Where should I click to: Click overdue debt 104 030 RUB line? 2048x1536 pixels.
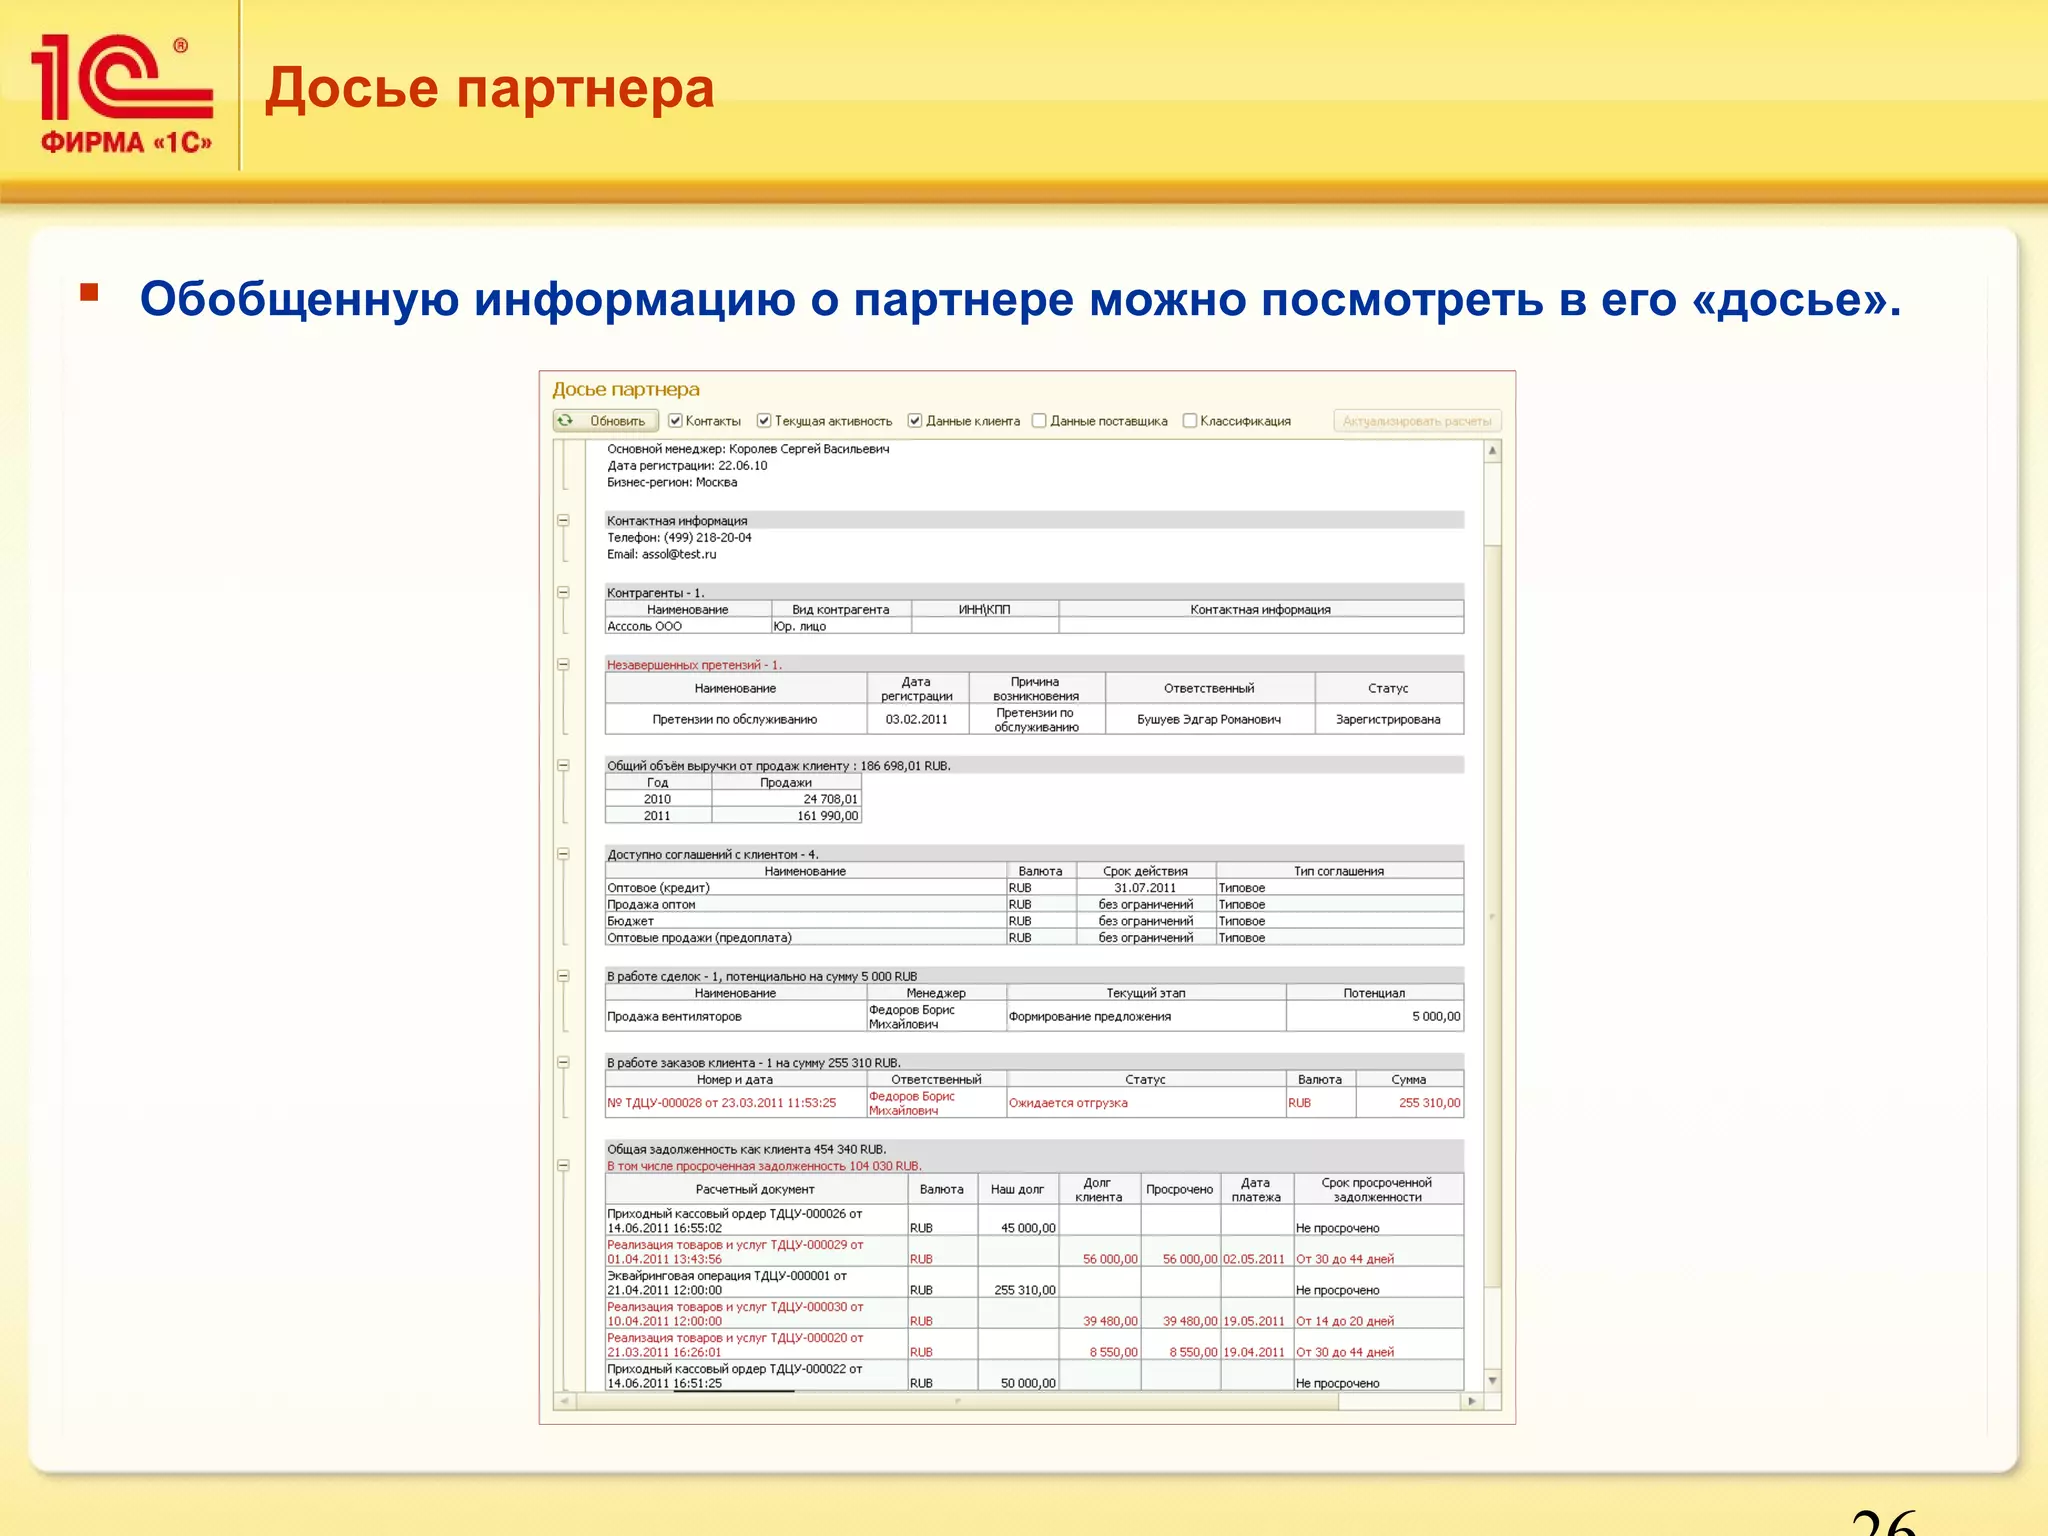pyautogui.click(x=764, y=1166)
